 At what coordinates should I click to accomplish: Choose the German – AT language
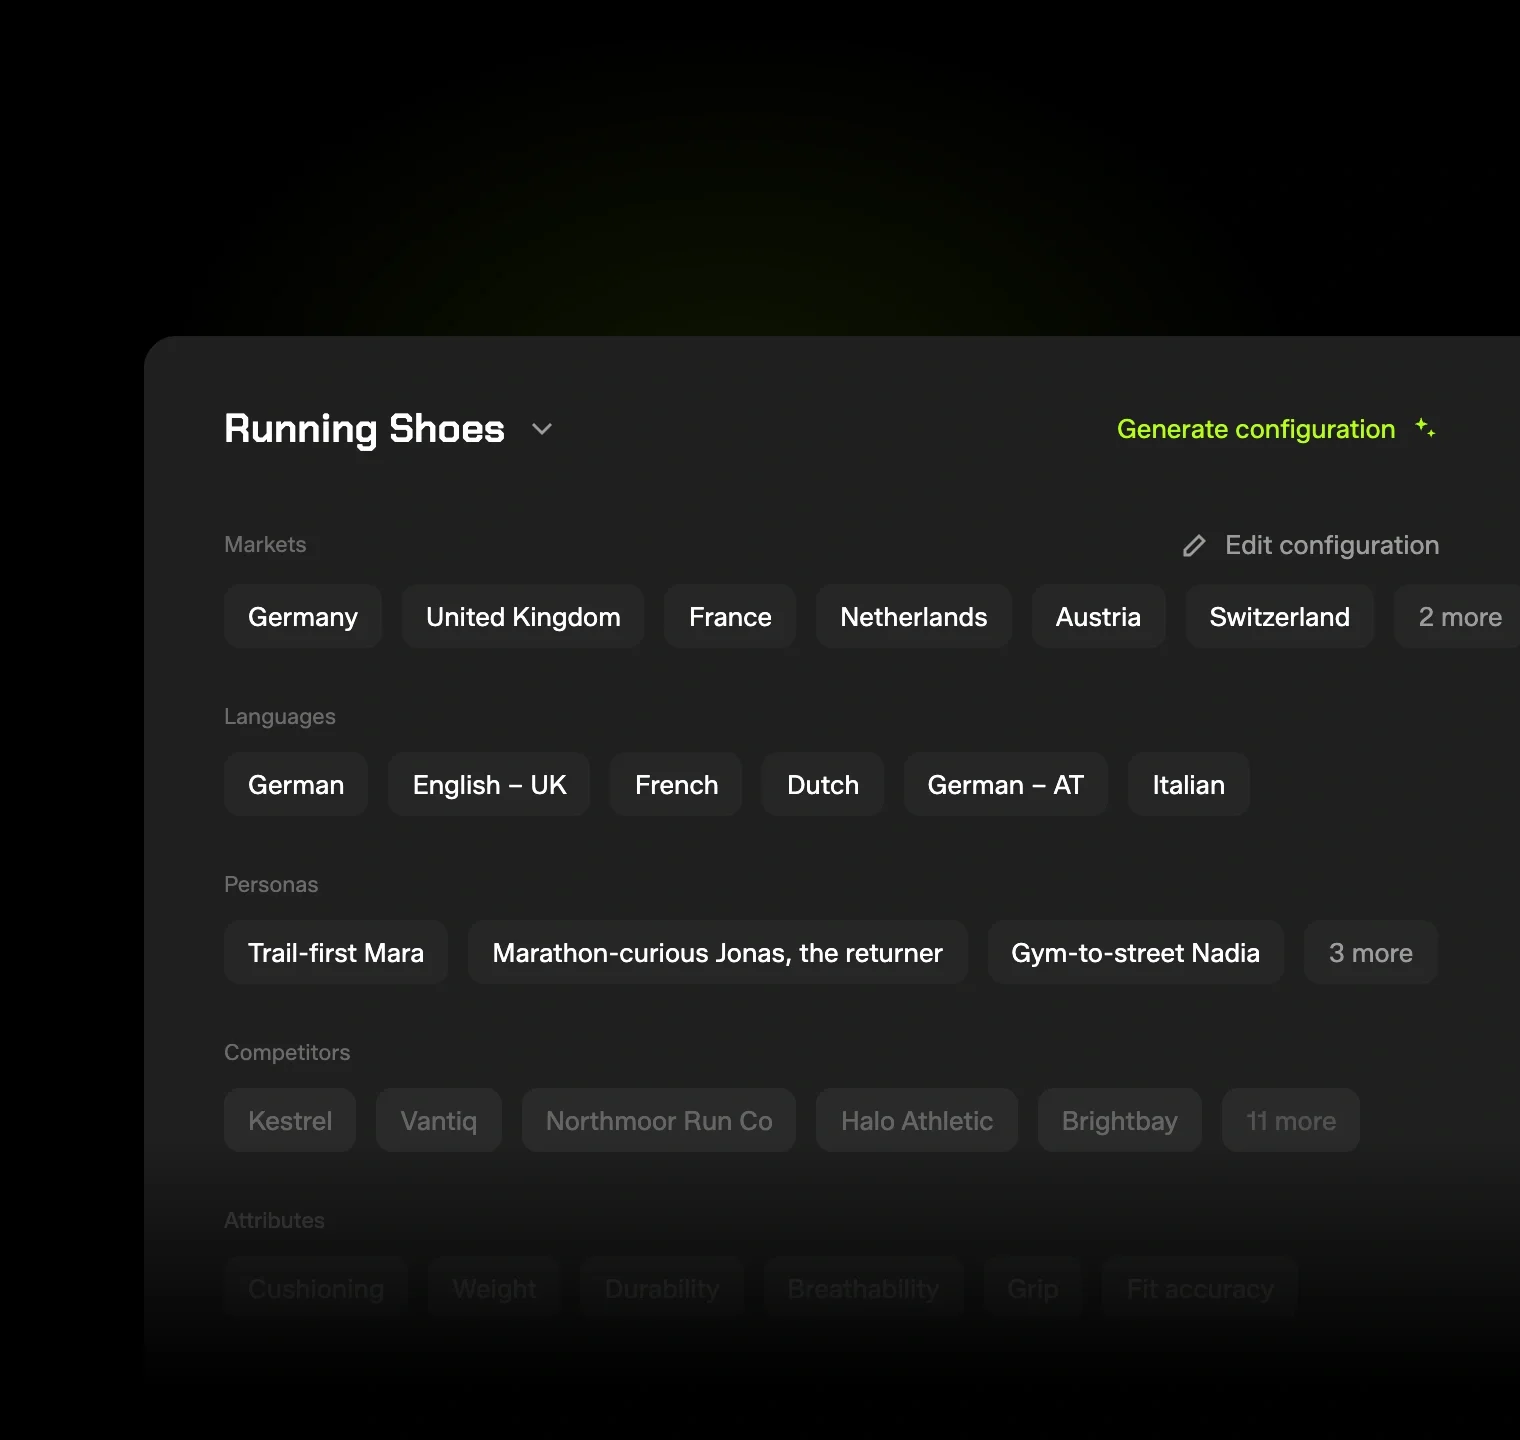pos(1006,785)
